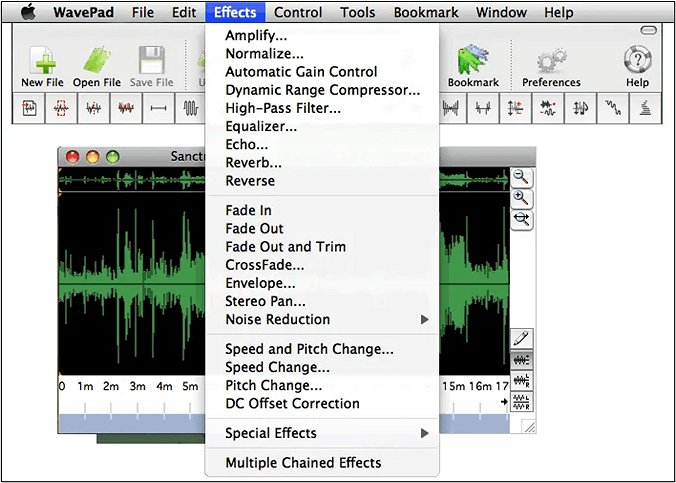Toggle the combined waveform view with plus and minus

click(x=522, y=360)
